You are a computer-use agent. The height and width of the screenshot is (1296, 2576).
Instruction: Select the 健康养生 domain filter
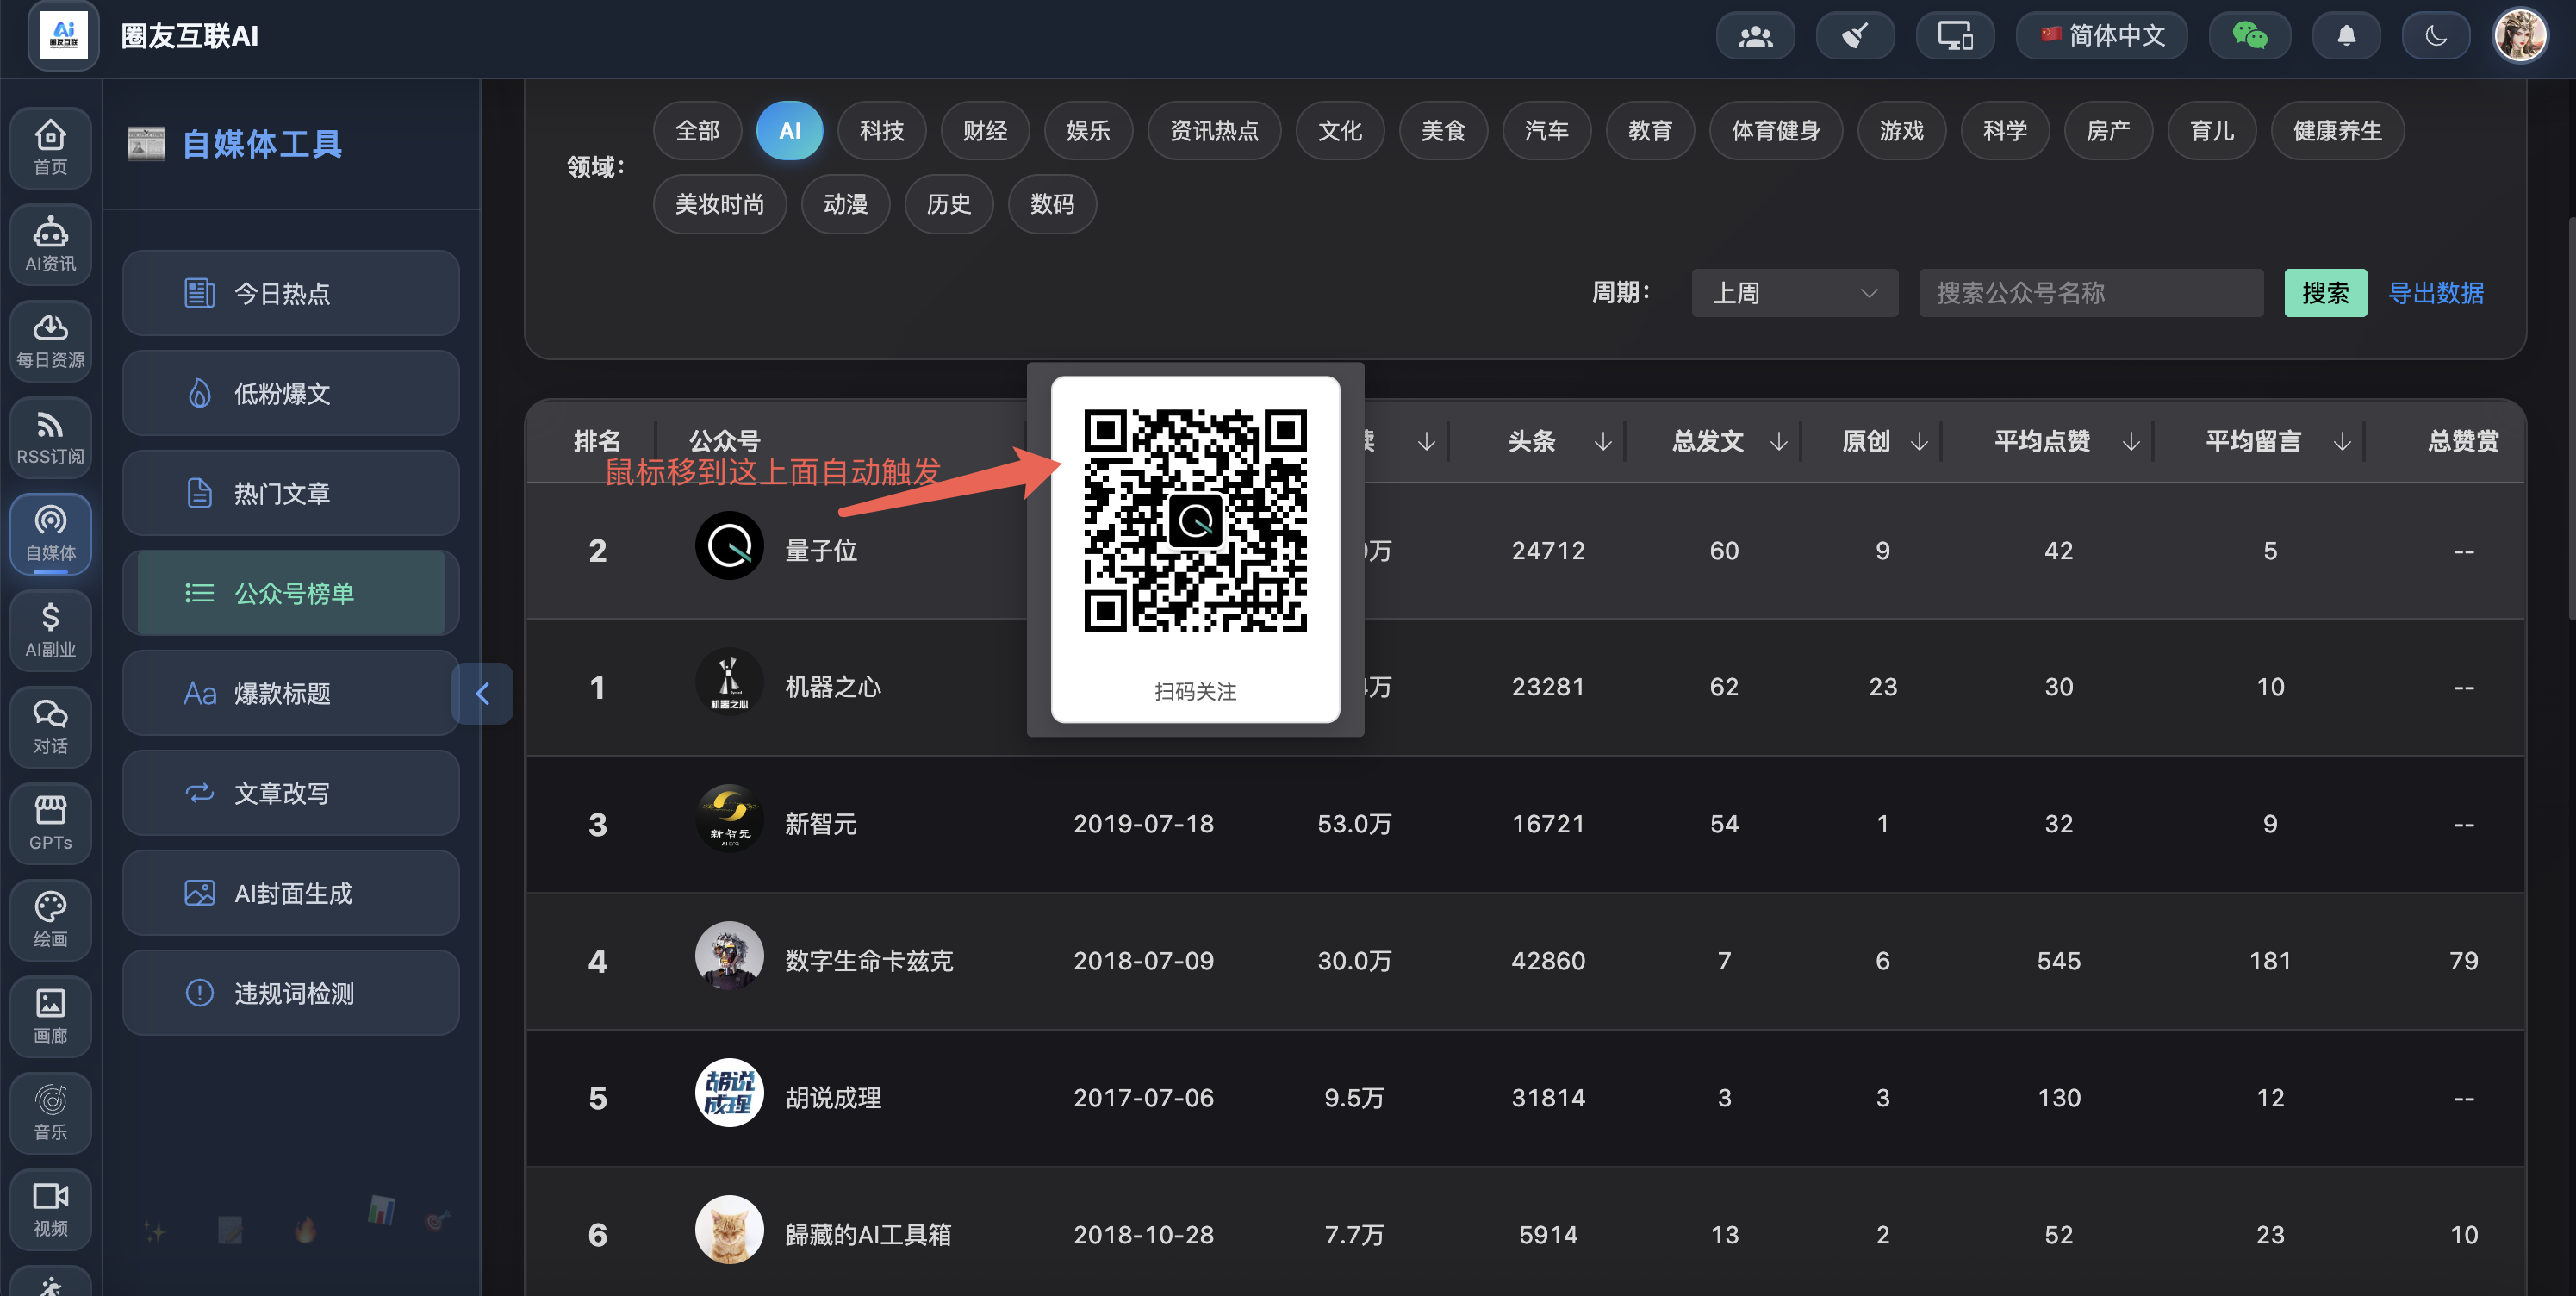point(2337,131)
